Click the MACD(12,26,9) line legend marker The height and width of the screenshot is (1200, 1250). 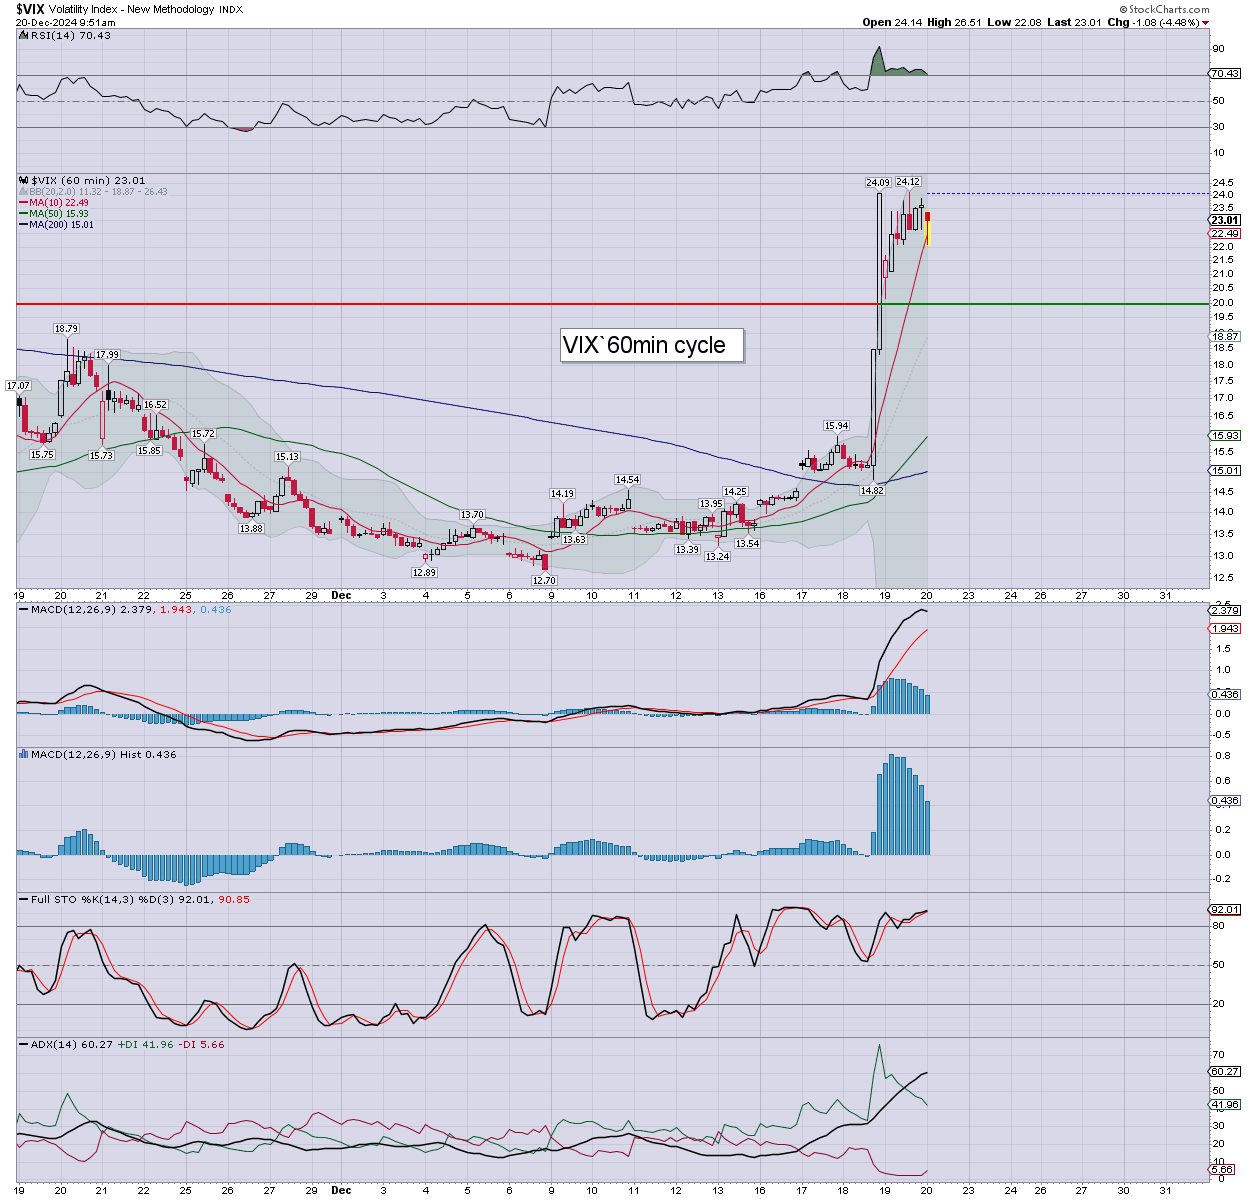24,609
